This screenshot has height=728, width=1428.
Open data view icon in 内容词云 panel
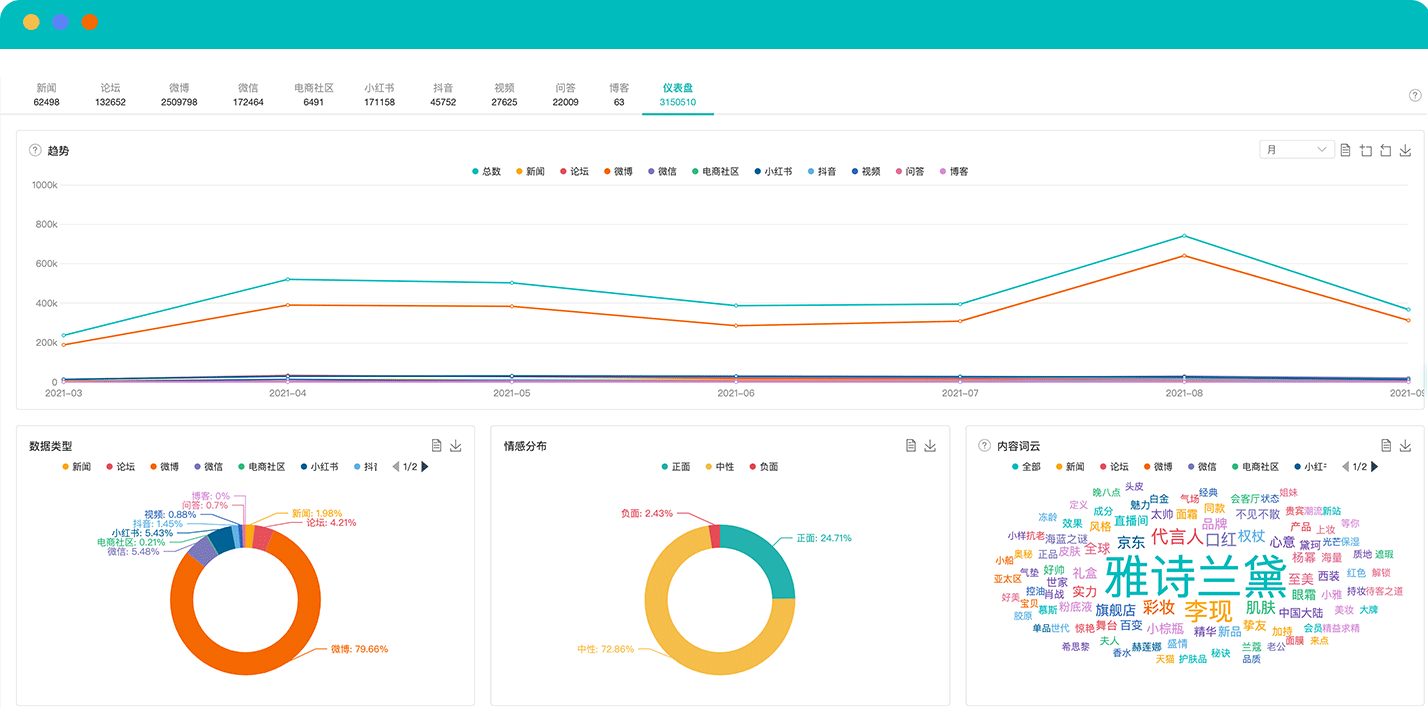click(x=1386, y=445)
